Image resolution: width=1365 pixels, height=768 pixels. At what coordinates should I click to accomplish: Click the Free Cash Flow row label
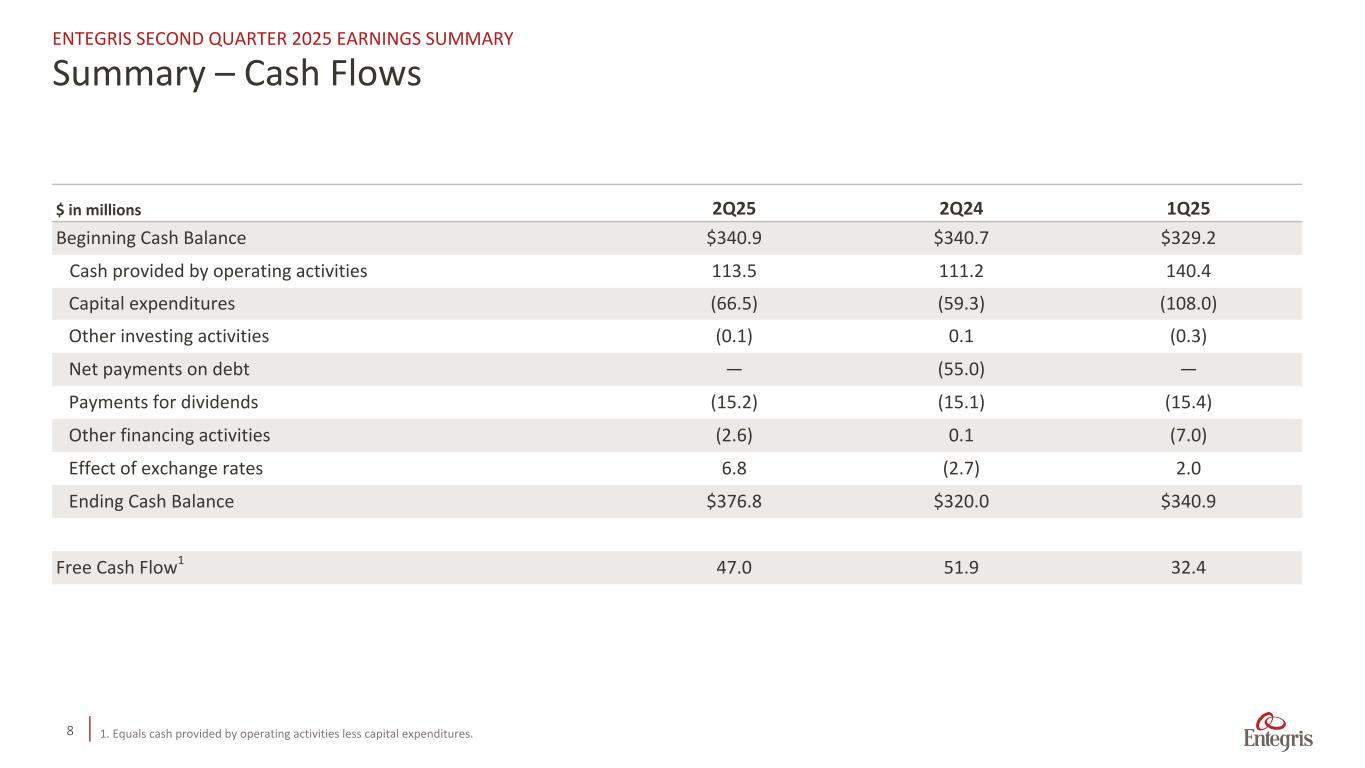coord(119,568)
